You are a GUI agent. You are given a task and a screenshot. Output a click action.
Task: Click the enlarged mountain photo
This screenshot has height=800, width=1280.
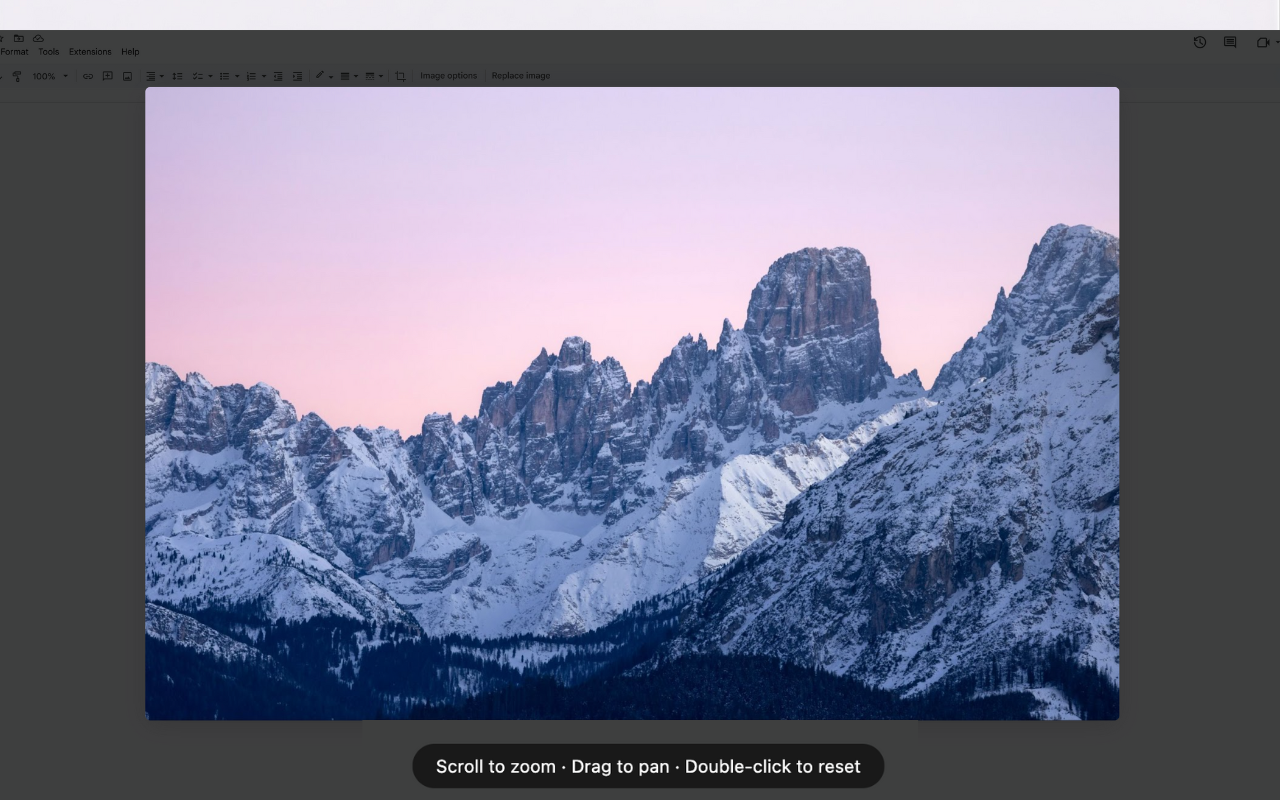pyautogui.click(x=632, y=403)
